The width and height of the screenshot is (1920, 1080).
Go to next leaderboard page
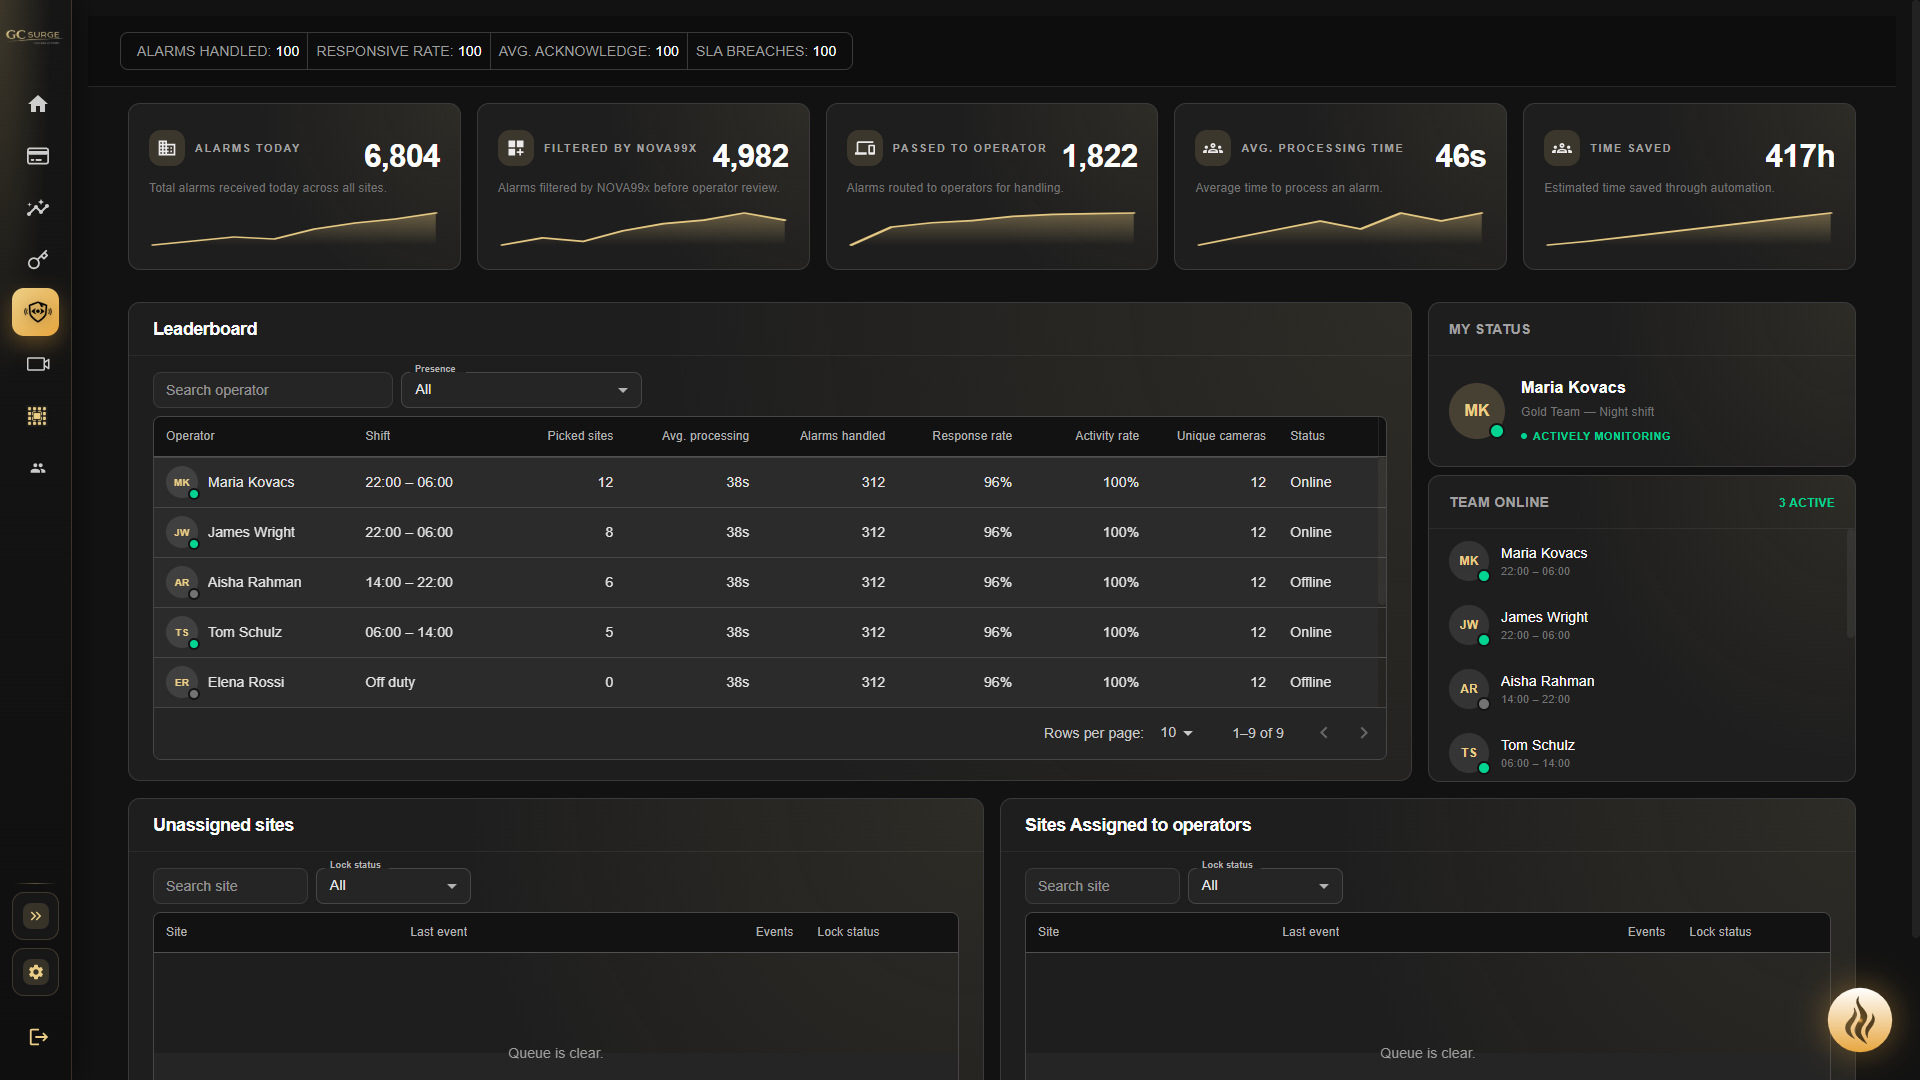point(1364,733)
